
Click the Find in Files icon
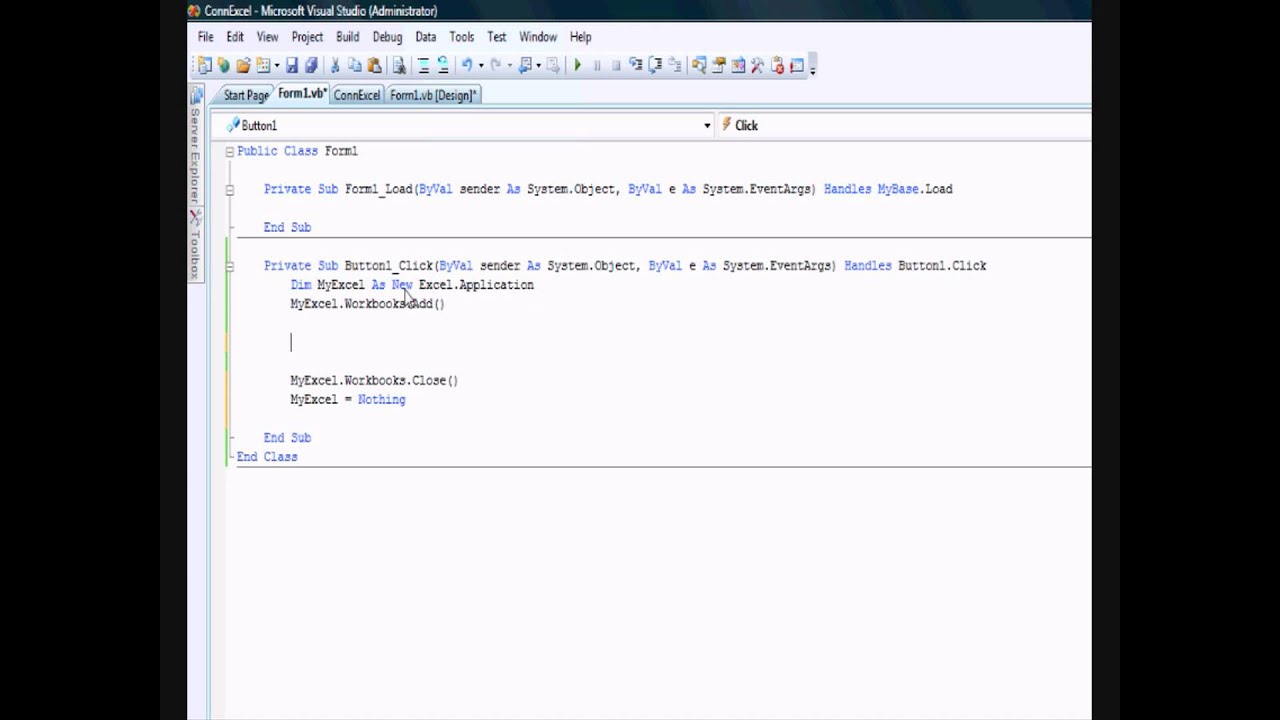pos(399,66)
